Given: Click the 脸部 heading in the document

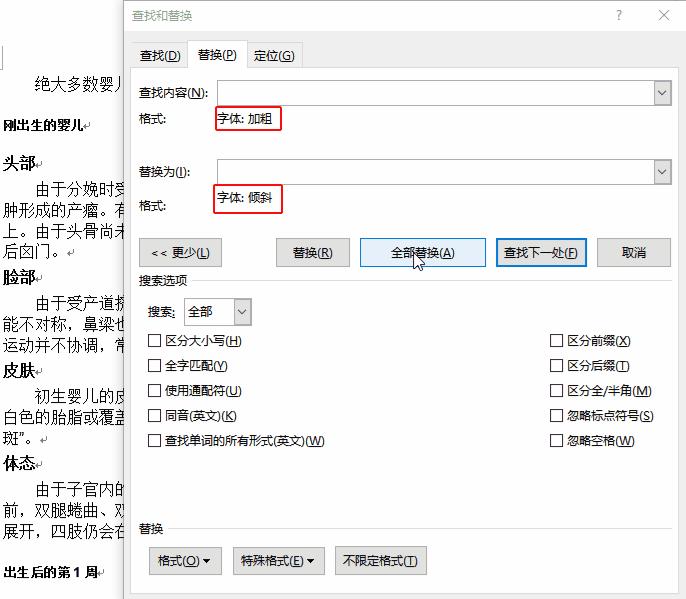Looking at the screenshot, I should click(19, 277).
